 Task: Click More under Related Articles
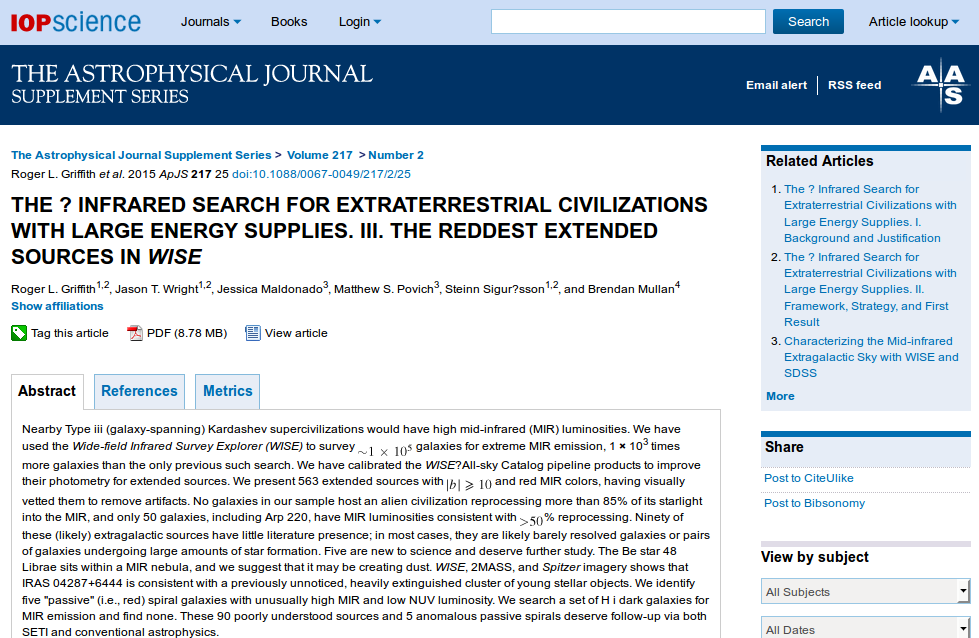[x=780, y=396]
